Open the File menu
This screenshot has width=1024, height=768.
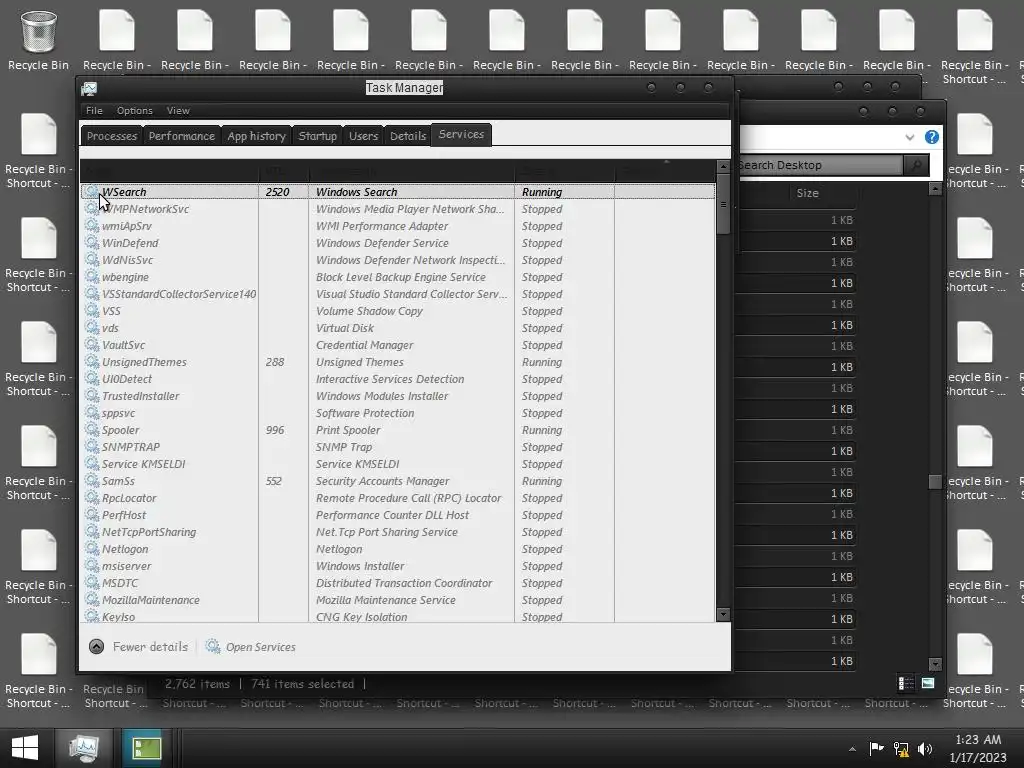[94, 110]
